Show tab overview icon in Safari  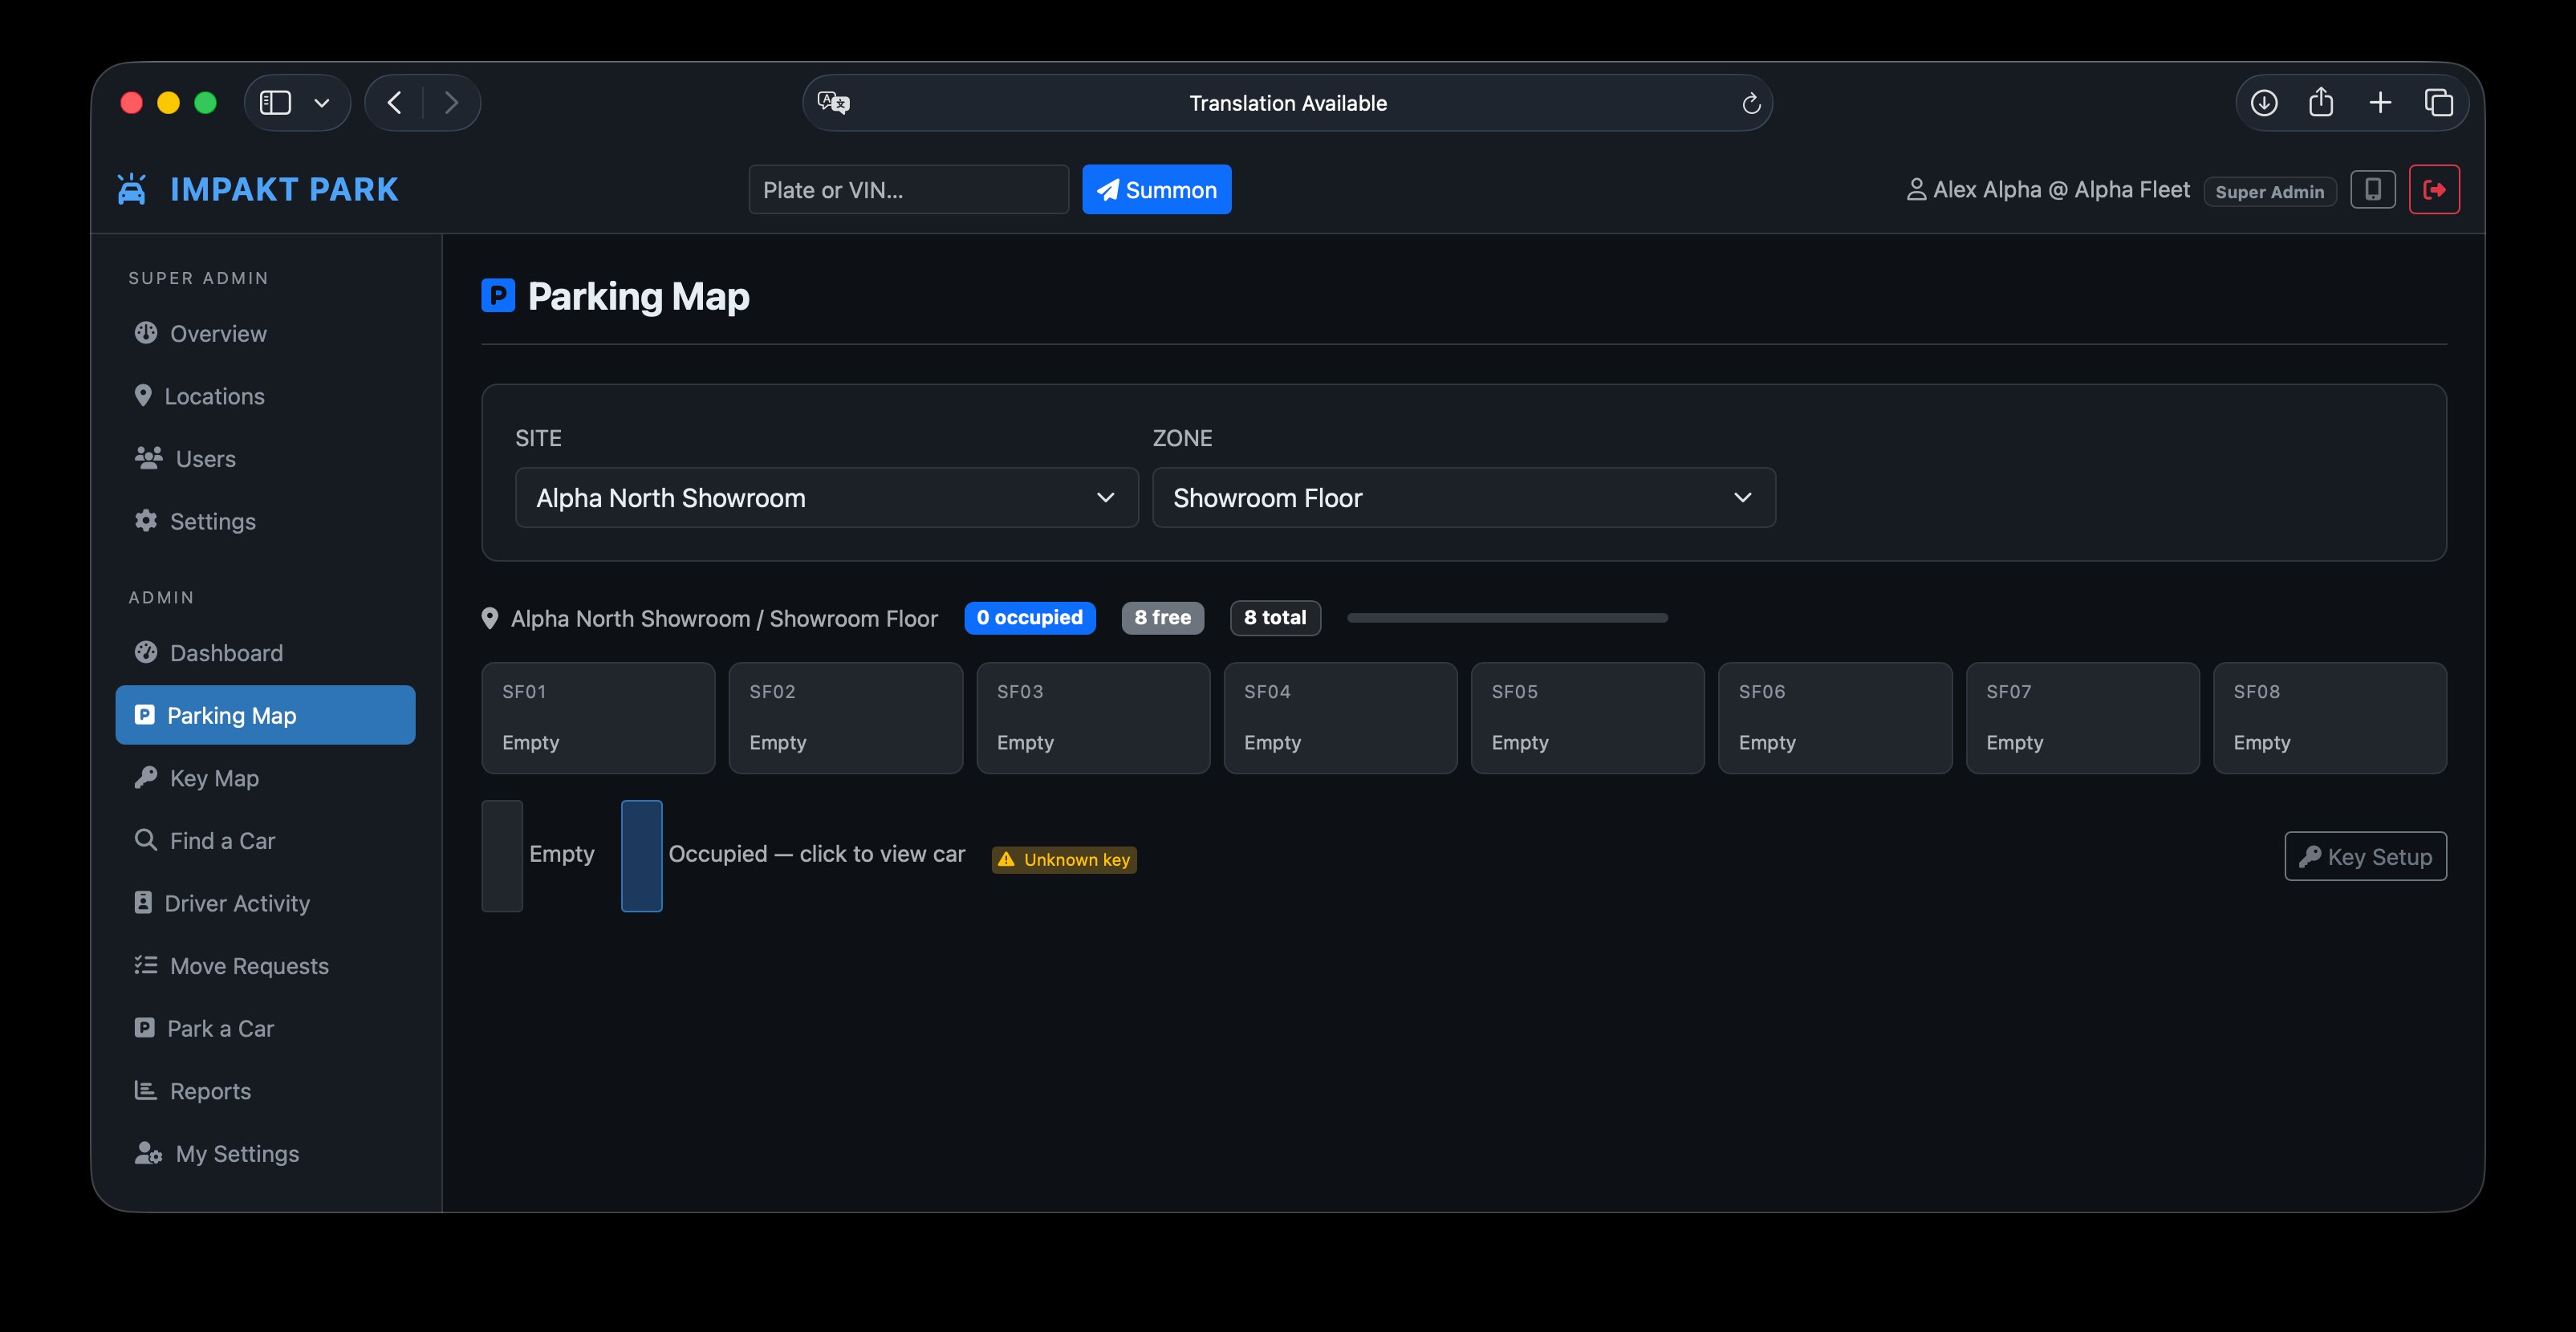(x=2438, y=103)
